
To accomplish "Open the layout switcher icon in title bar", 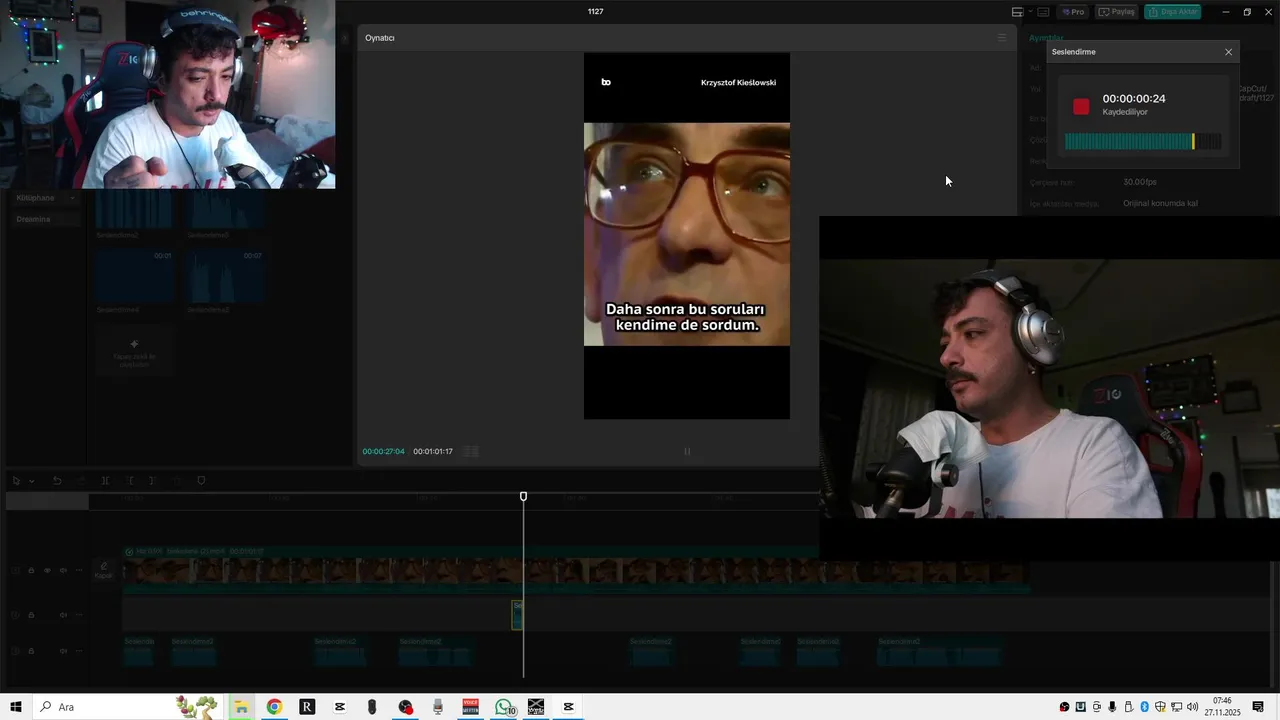I will tap(1017, 12).
